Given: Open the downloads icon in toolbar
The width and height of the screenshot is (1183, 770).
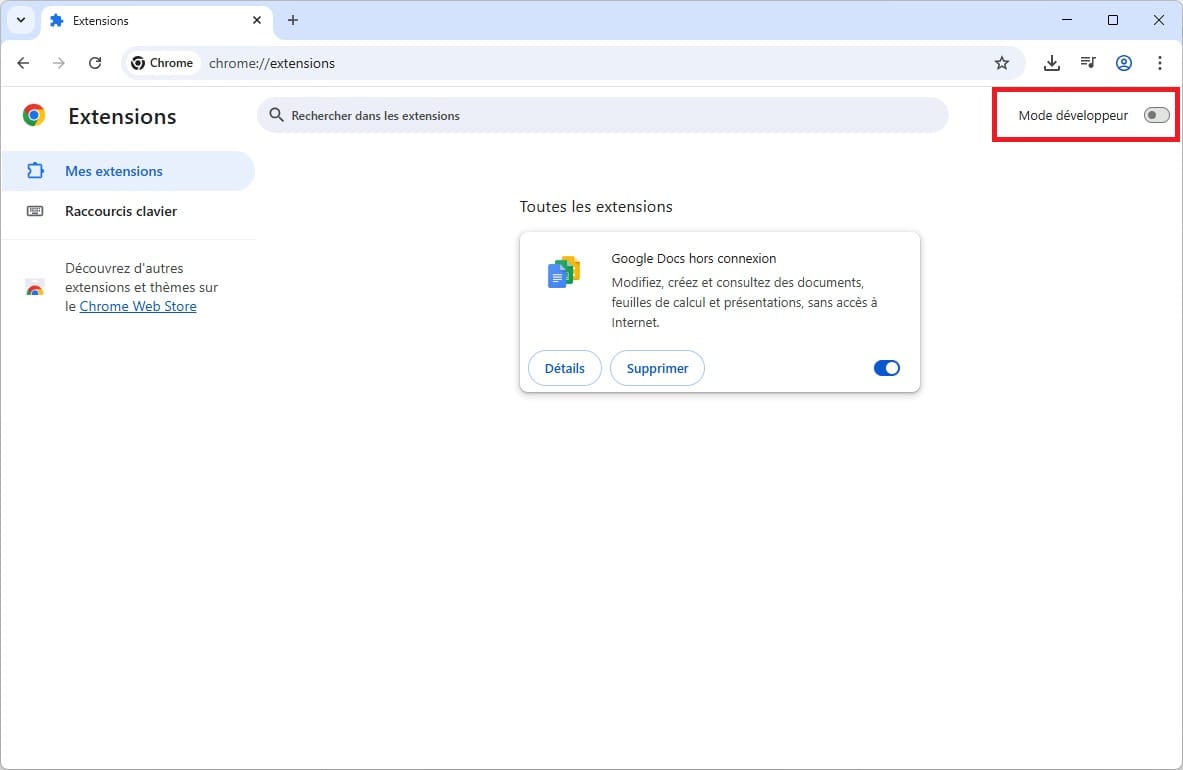Looking at the screenshot, I should (x=1052, y=63).
